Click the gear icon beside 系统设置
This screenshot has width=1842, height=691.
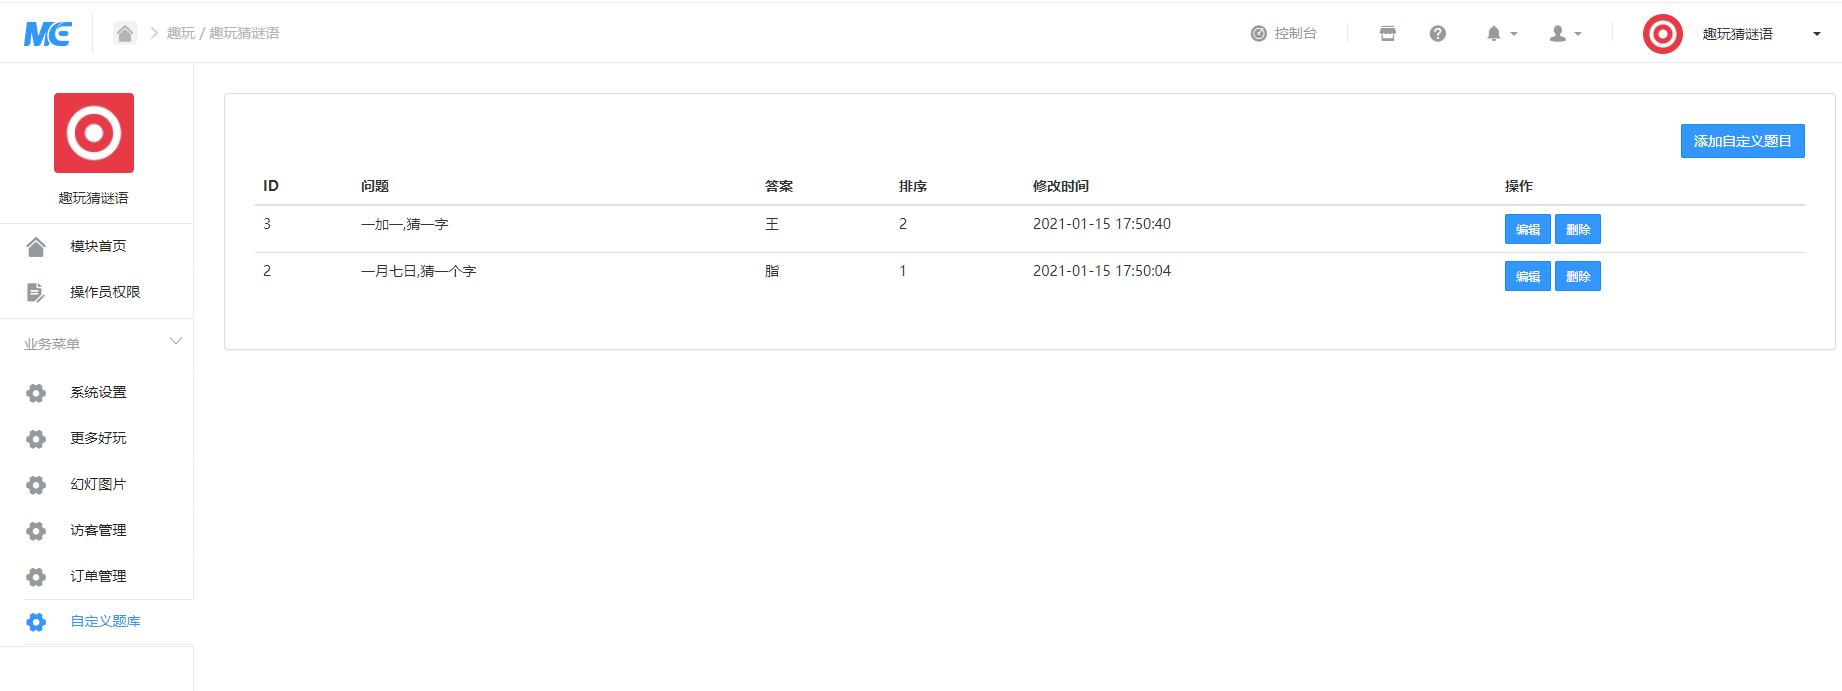[36, 393]
